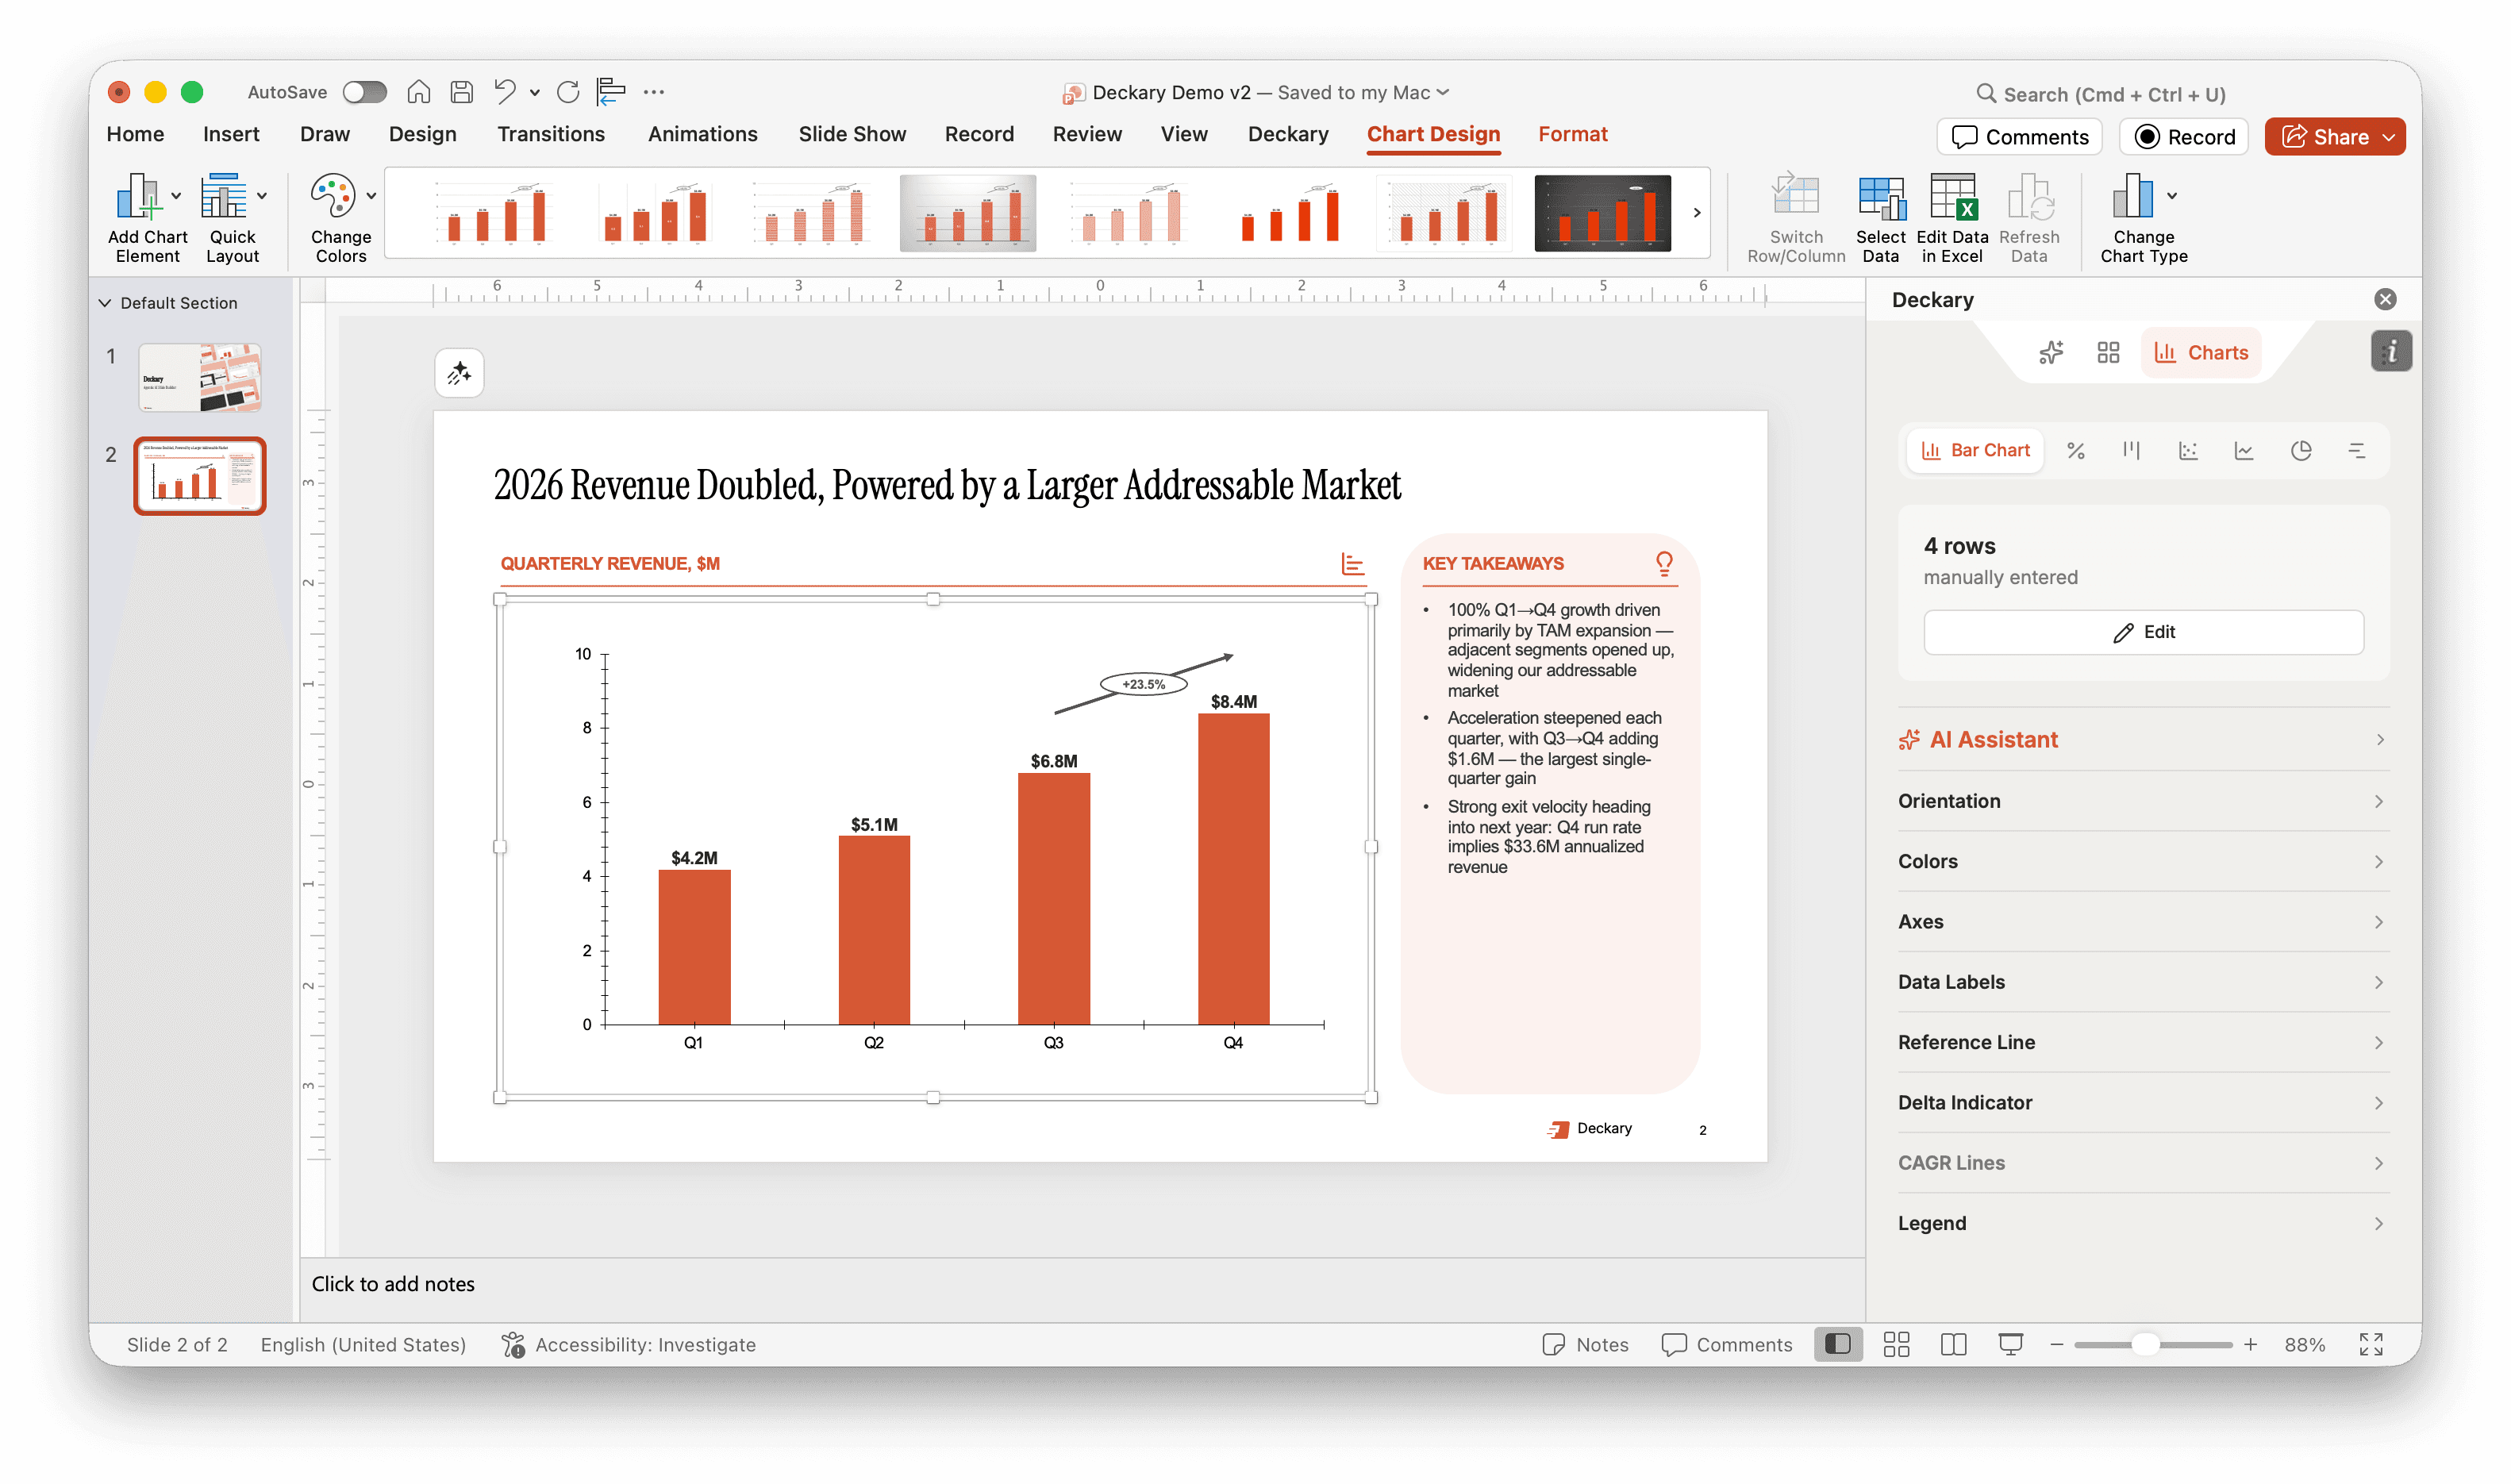Click the Share button

[x=2335, y=137]
